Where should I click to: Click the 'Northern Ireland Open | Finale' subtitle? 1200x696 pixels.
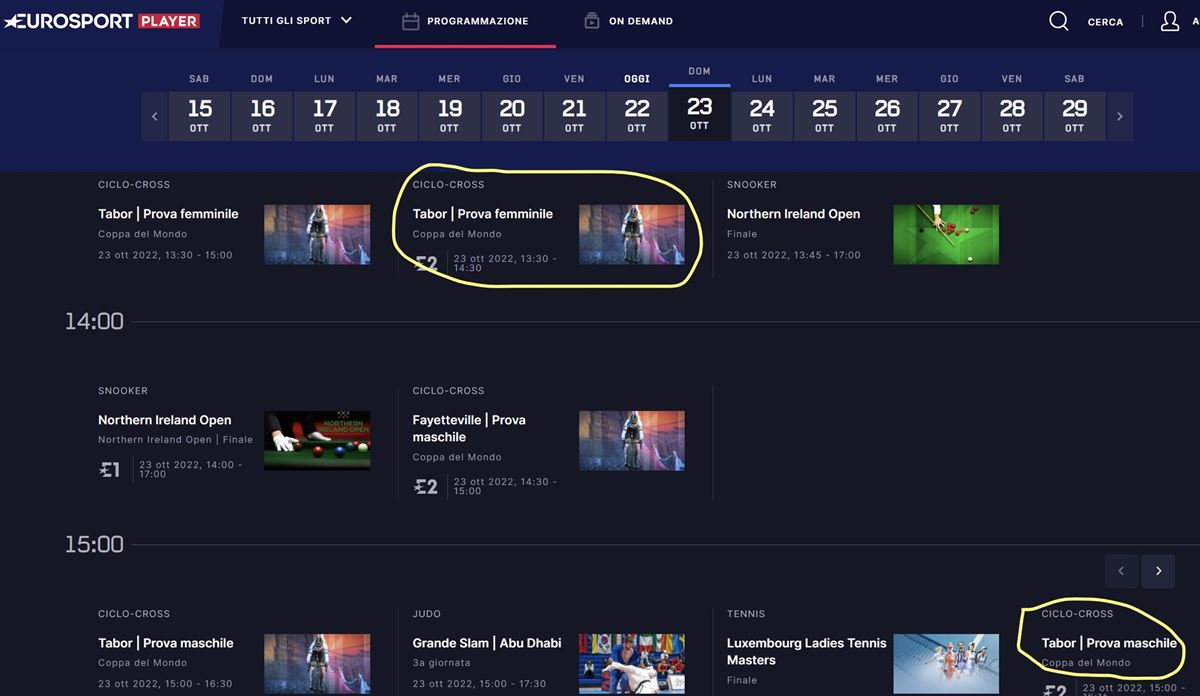(176, 440)
